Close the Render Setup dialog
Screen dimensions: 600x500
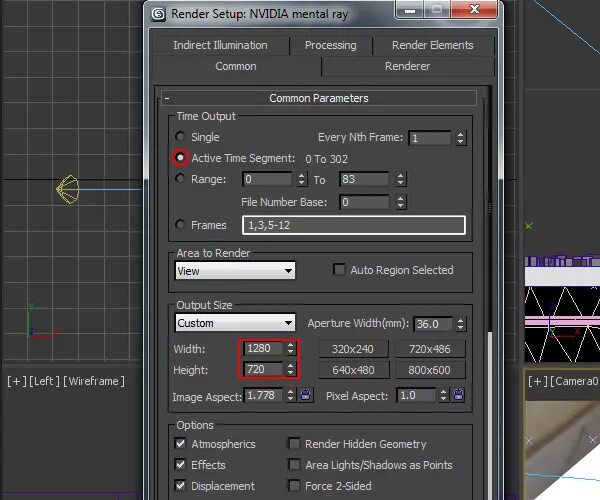(474, 10)
